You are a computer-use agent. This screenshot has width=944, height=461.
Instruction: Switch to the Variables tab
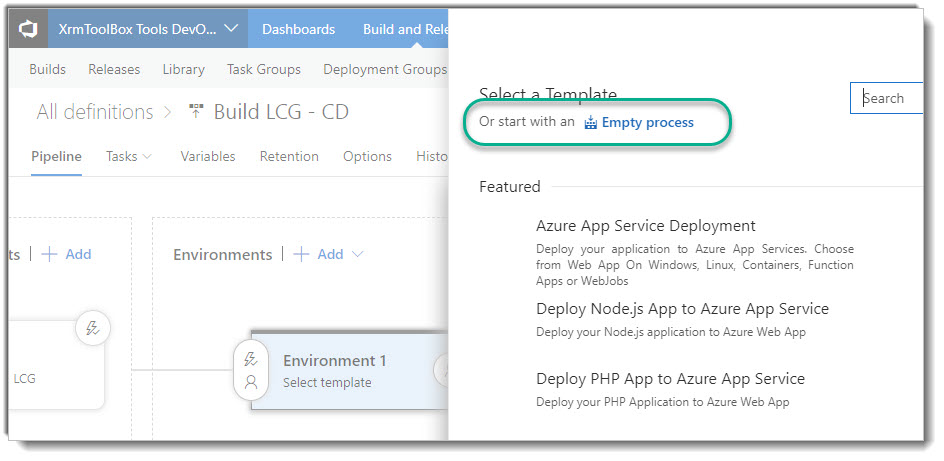(208, 156)
